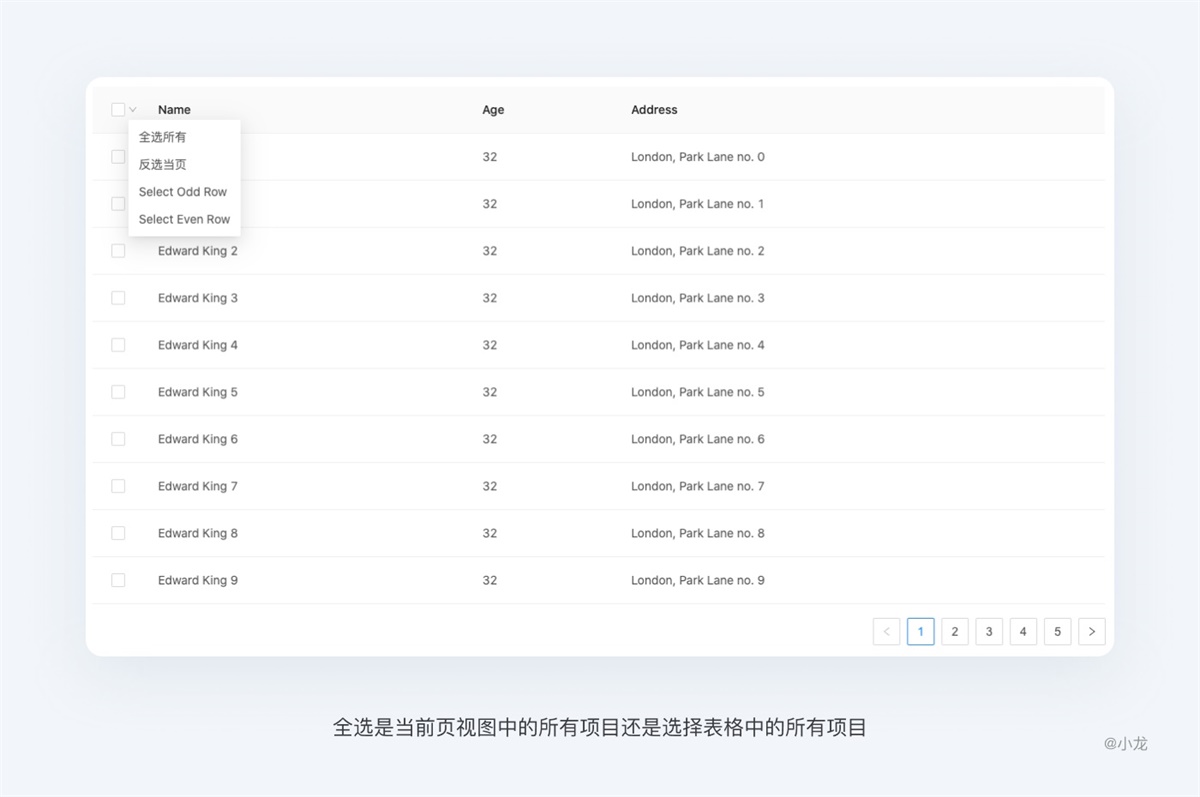Click address London, Park Lane no. 4
This screenshot has height=797, width=1200.
coord(698,345)
